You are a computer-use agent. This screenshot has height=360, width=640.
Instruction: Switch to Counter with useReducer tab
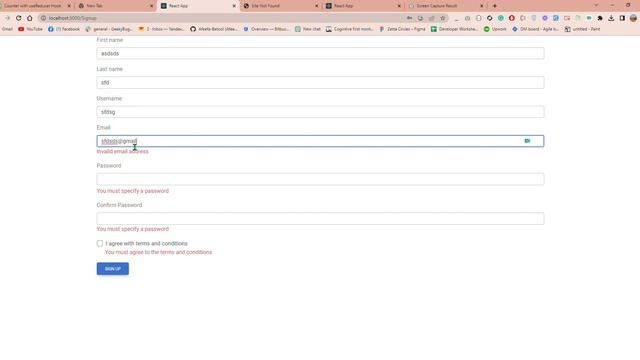pyautogui.click(x=35, y=6)
